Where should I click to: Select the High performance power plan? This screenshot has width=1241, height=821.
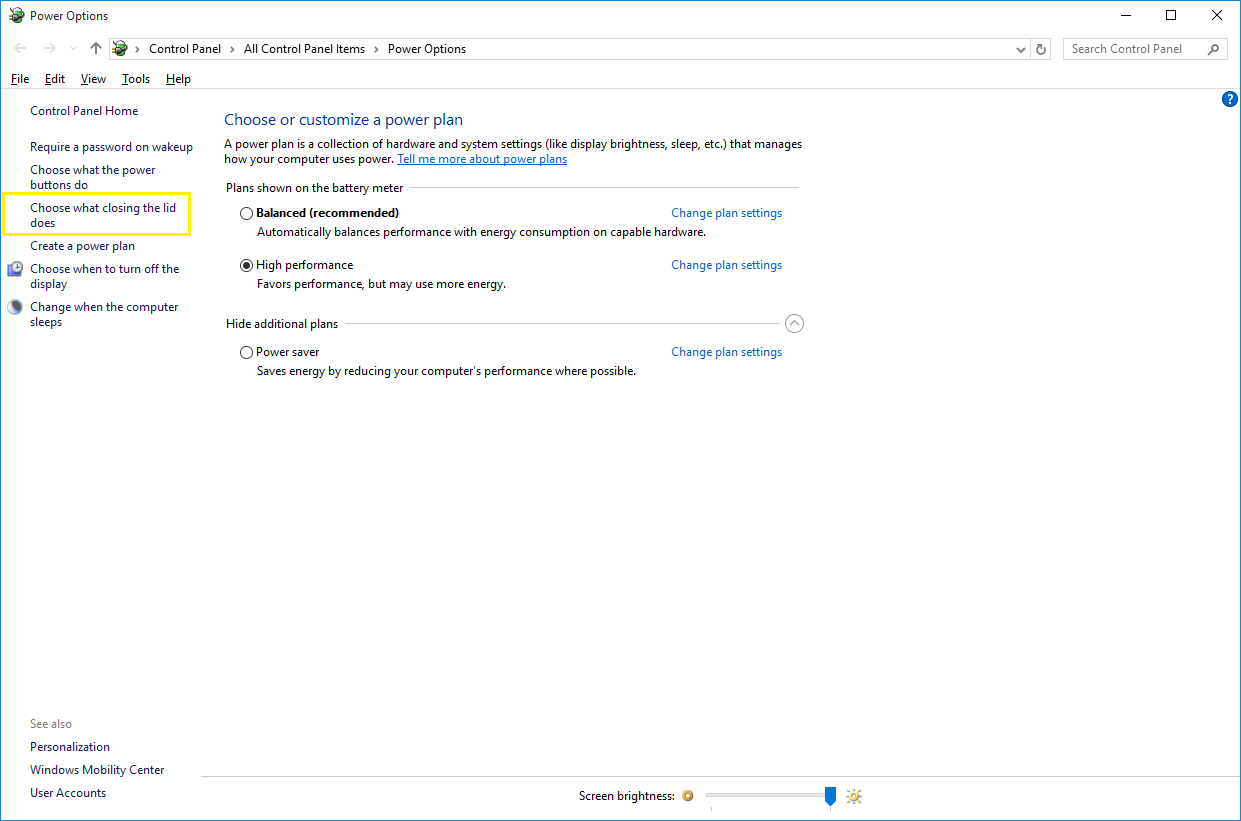point(246,265)
